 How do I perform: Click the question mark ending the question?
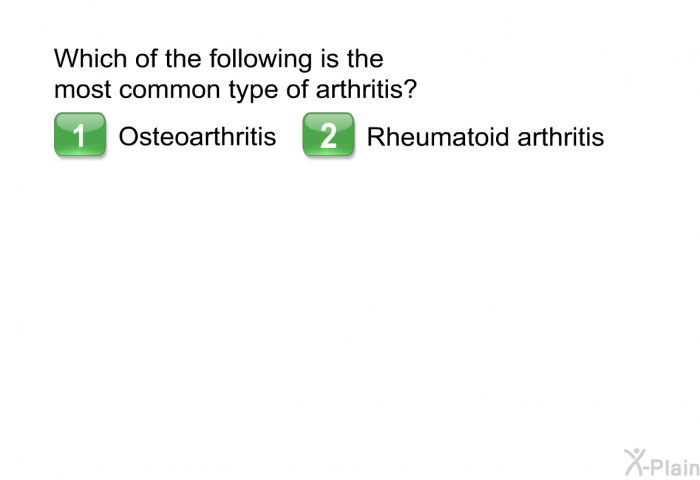[410, 89]
